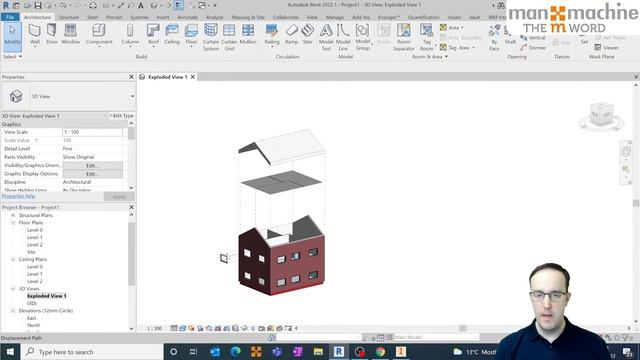Expand the Structural Plans tree node
The image size is (640, 360).
coord(13,216)
